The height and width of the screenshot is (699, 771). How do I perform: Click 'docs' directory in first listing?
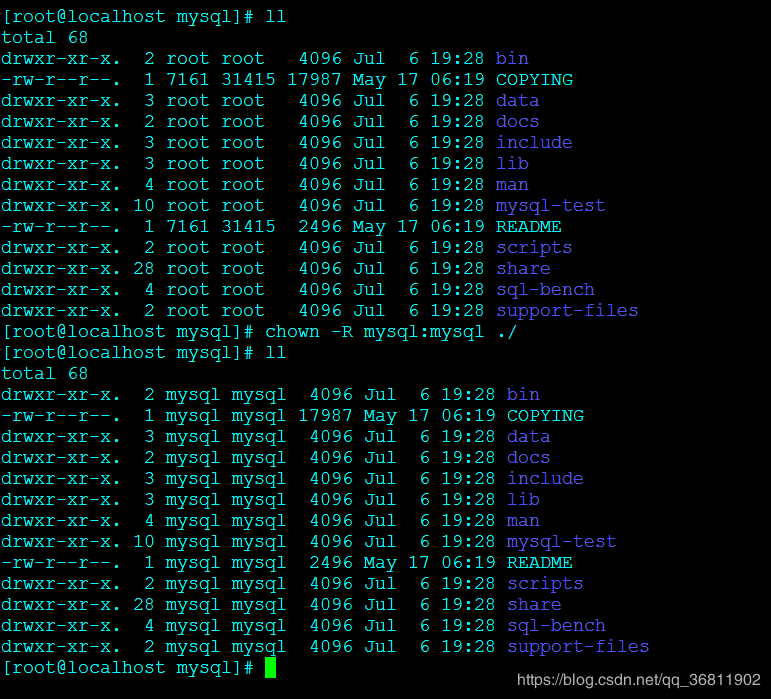tap(517, 121)
